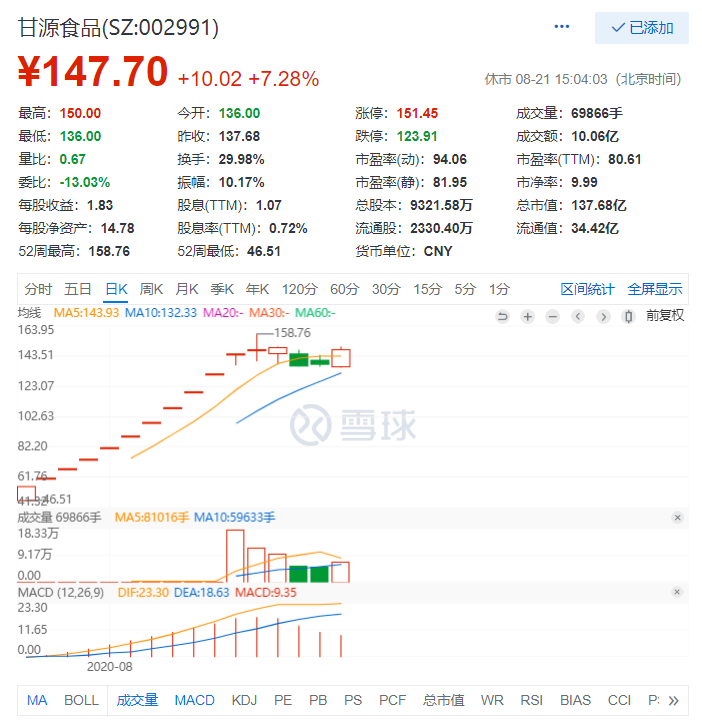Click the 已添加 watchlist button
This screenshot has height=725, width=702.
coord(641,28)
